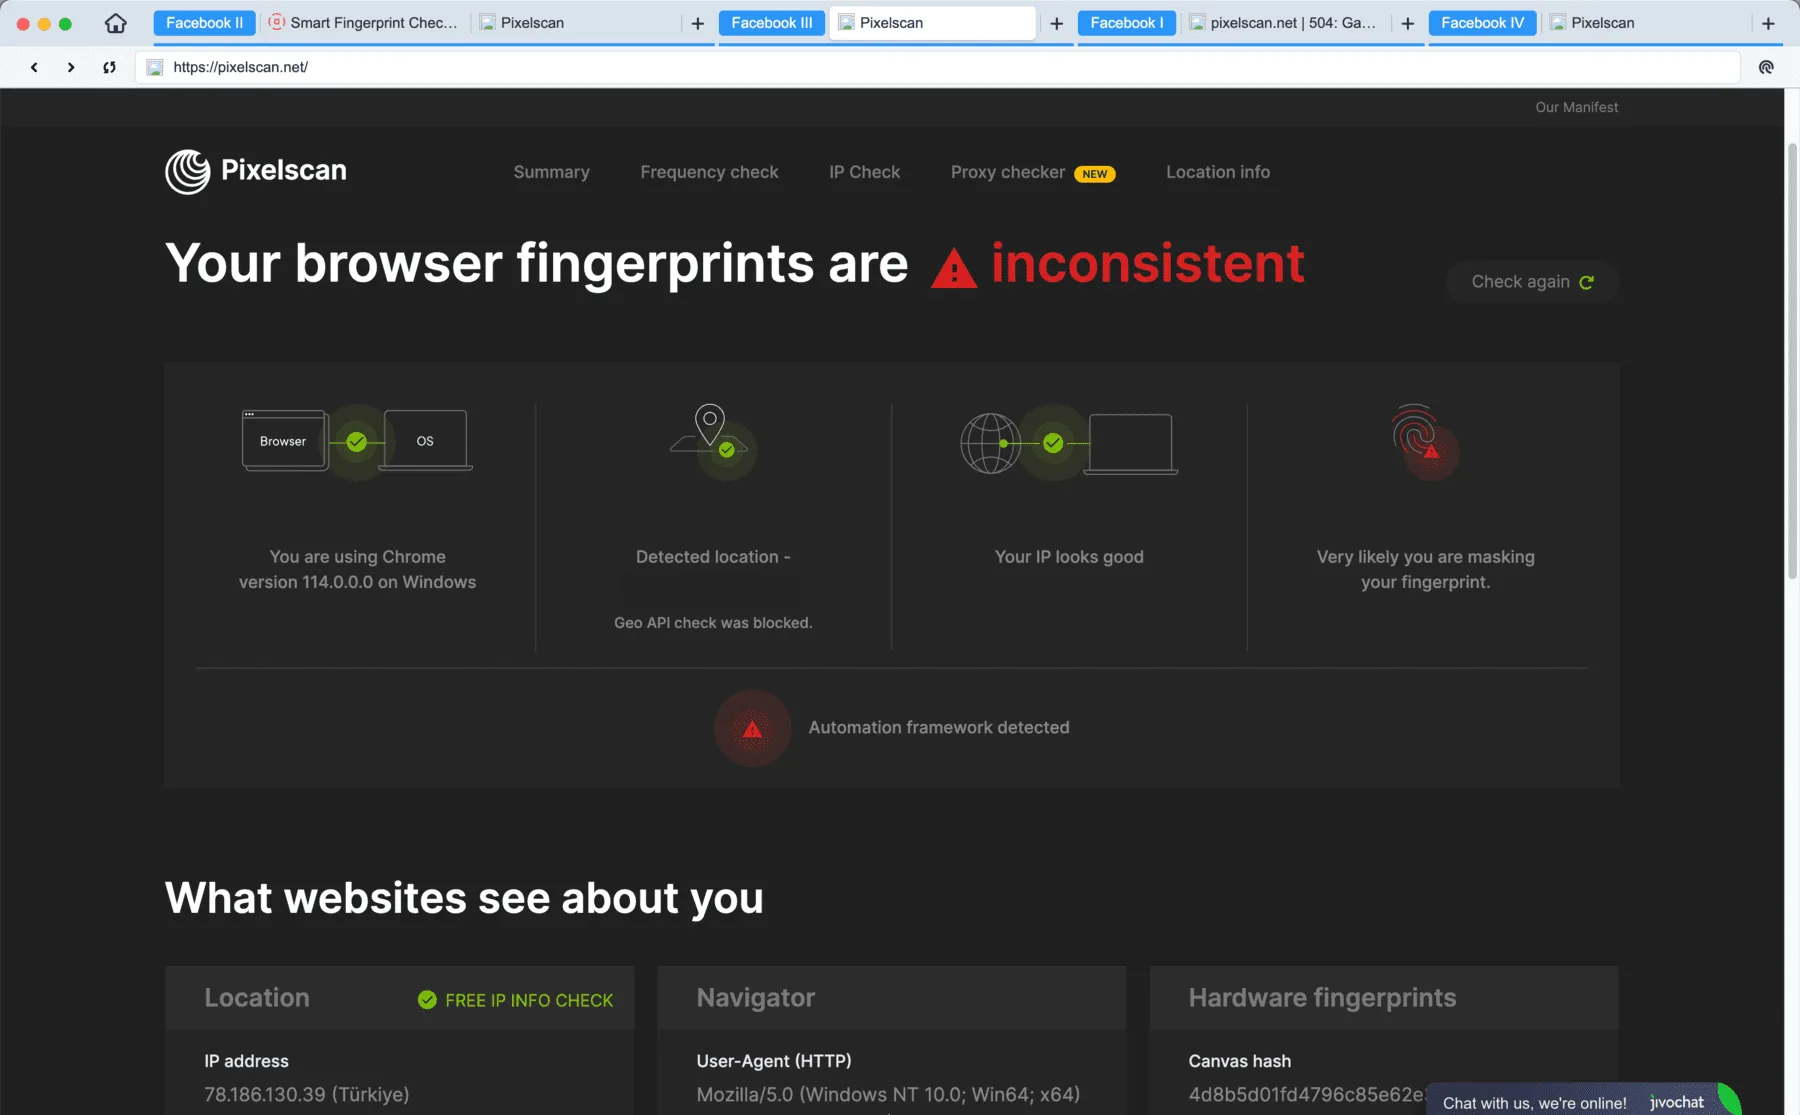The width and height of the screenshot is (1800, 1115).
Task: Click the automation framework warning icon
Action: (x=752, y=728)
